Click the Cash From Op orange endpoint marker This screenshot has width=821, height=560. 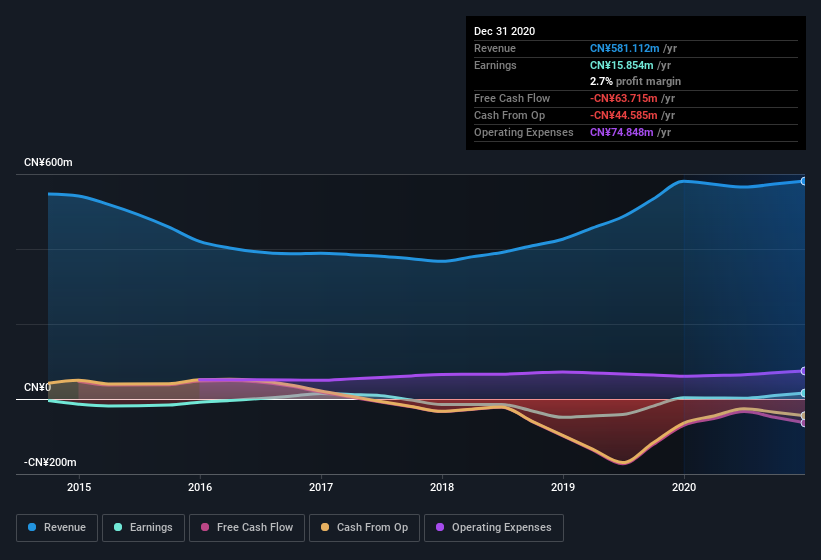[x=804, y=416]
